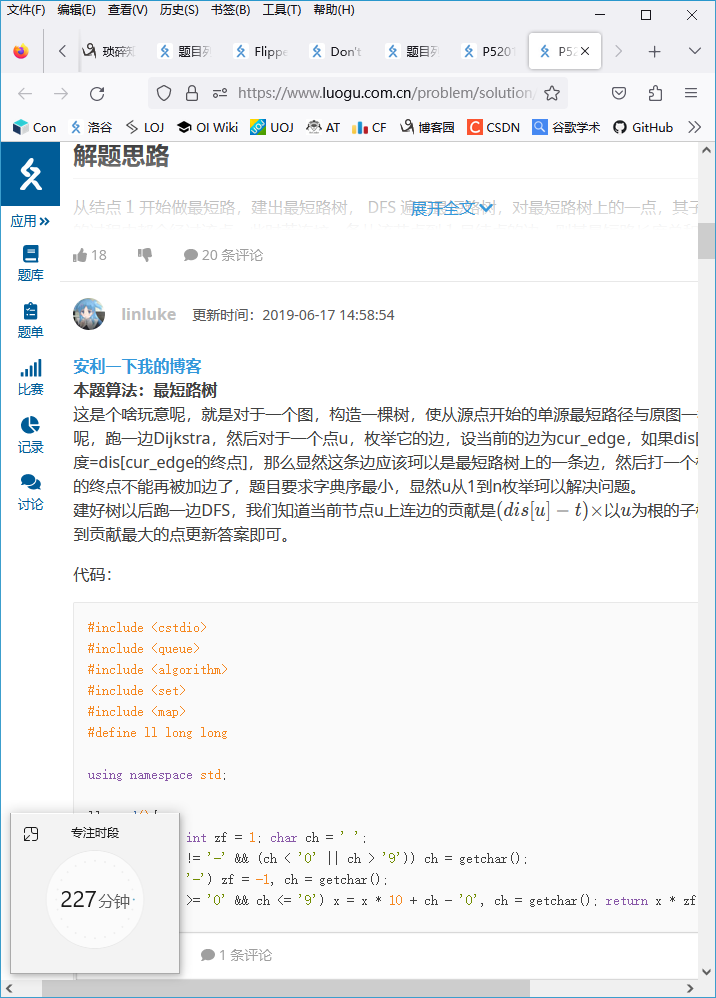Click the scroll down arrow
The image size is (716, 998).
pos(706,972)
